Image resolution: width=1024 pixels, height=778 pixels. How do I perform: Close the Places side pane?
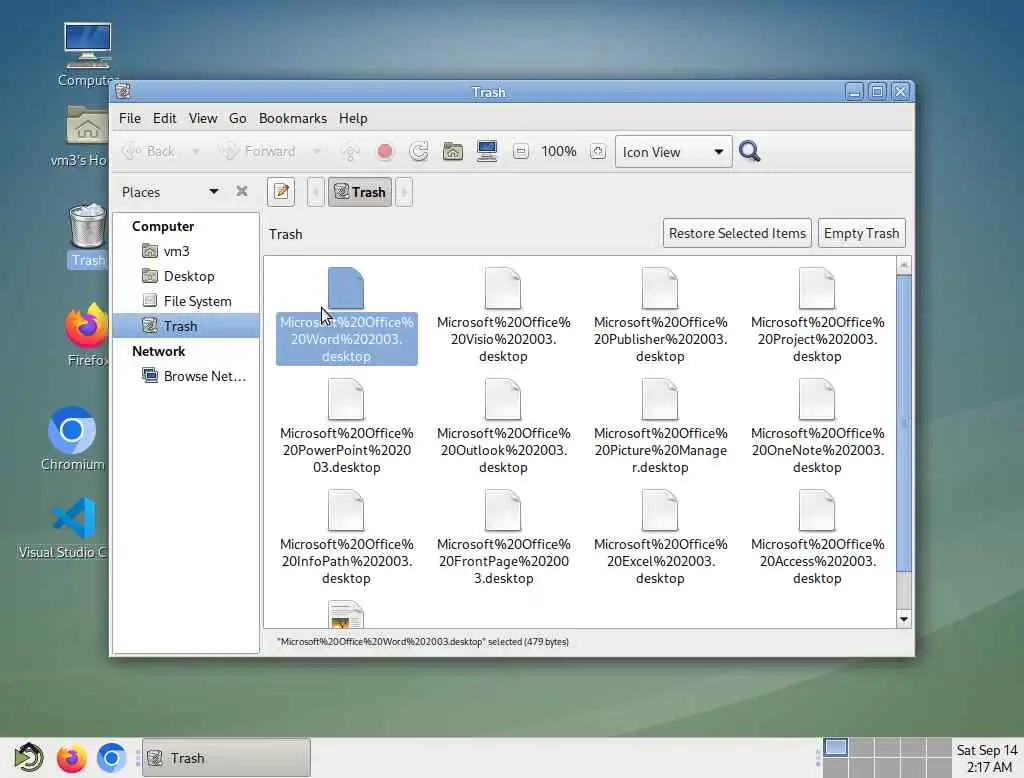(x=242, y=191)
